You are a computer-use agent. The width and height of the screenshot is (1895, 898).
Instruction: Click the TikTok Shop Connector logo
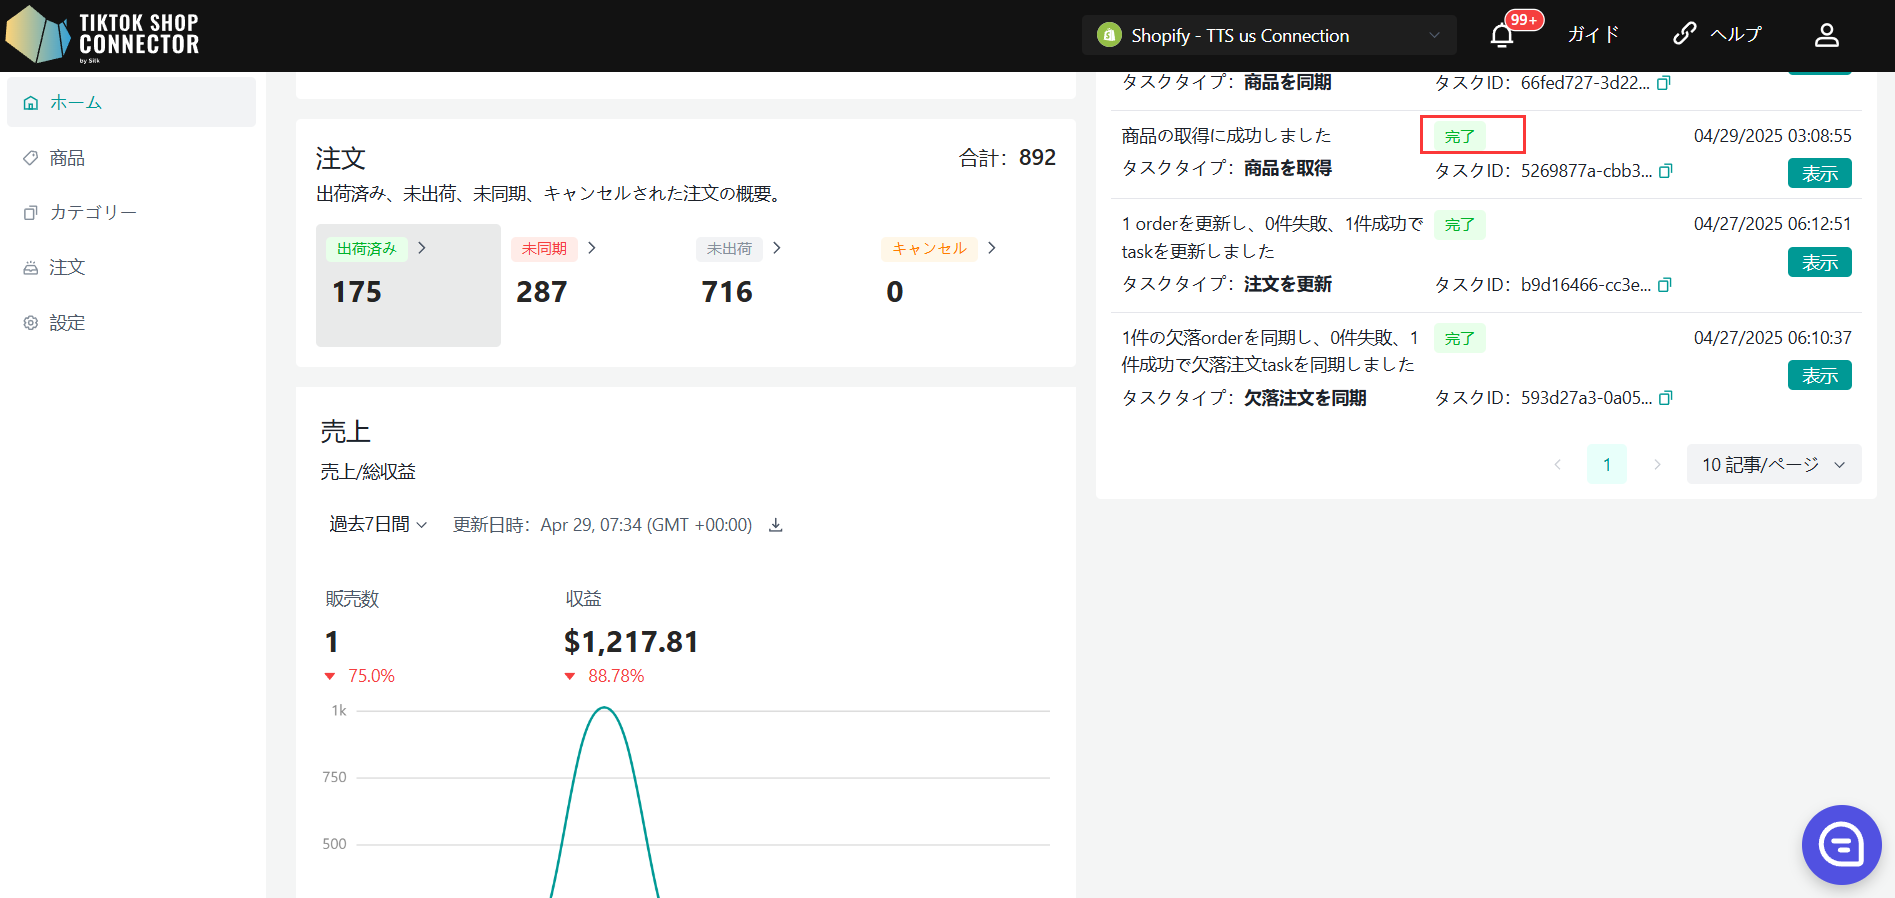click(103, 35)
